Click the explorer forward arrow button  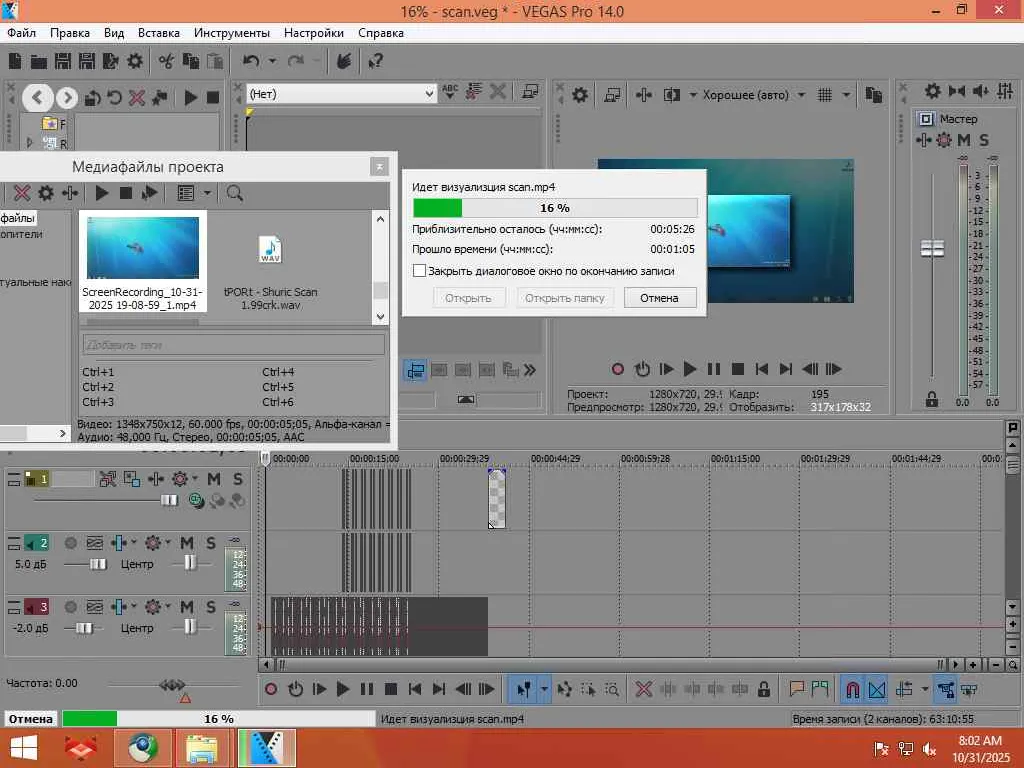pyautogui.click(x=66, y=98)
